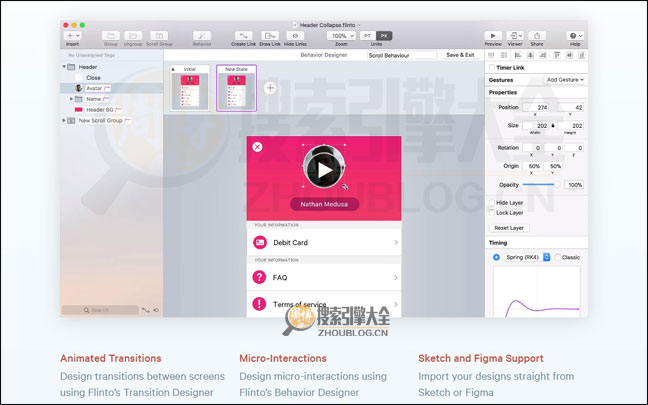
Task: Click the Position Y field
Action: 570,107
